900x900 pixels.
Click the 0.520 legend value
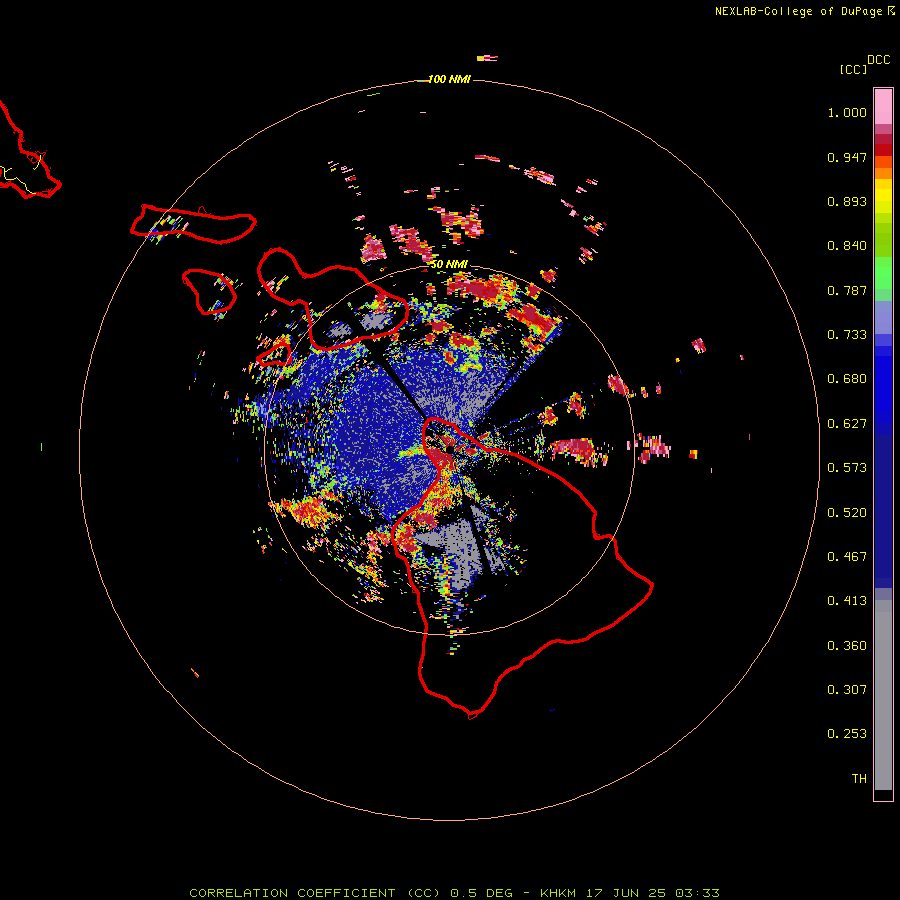tap(847, 513)
